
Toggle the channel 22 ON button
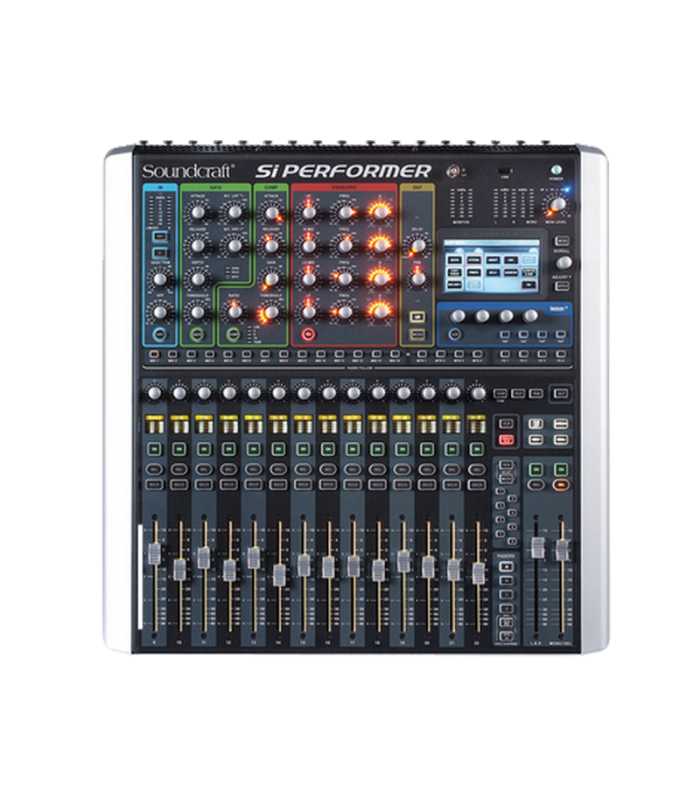click(x=477, y=449)
